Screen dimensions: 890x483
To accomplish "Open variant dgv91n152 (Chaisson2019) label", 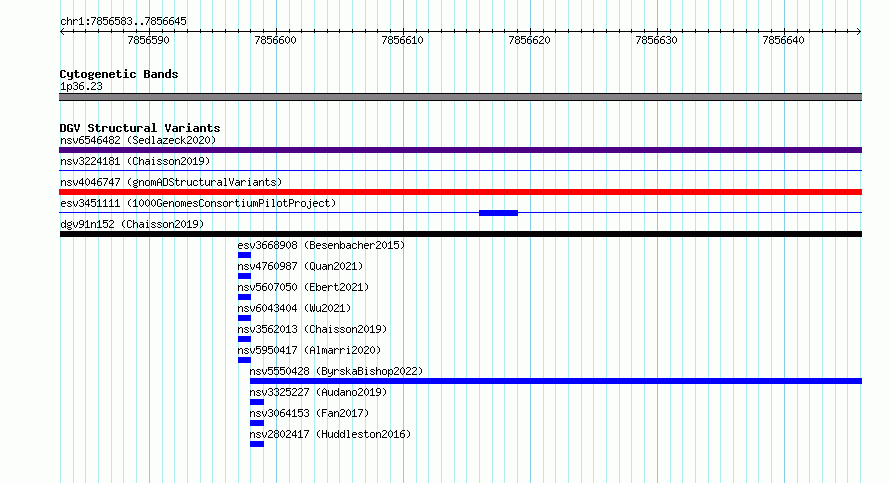I will 132,224.
